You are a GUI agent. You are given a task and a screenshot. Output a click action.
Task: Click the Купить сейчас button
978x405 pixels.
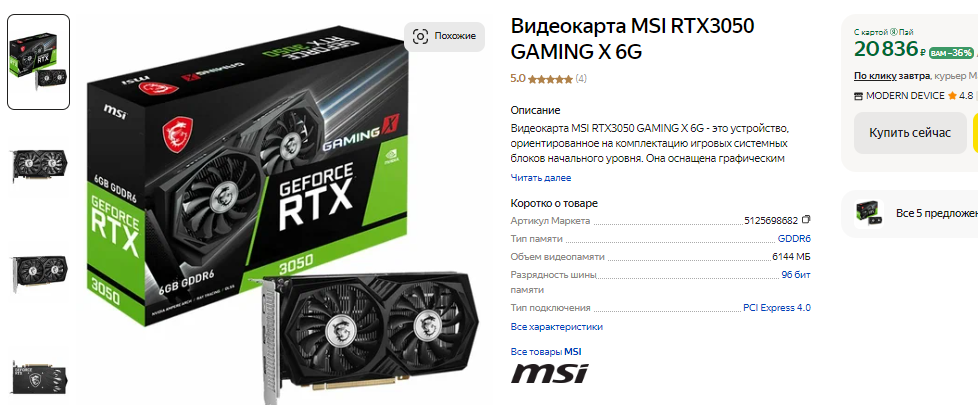click(x=910, y=133)
